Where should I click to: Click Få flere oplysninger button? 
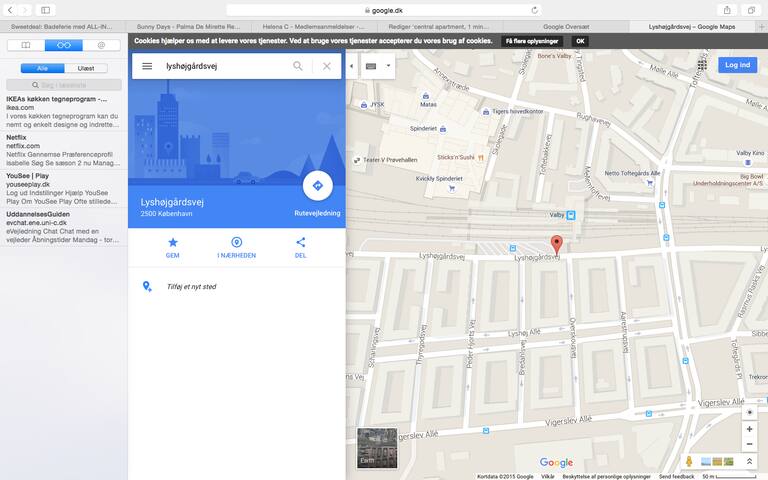click(x=532, y=41)
